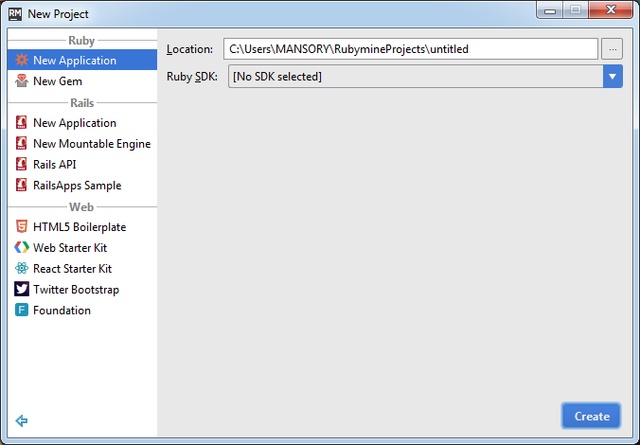Click the Create button
The height and width of the screenshot is (445, 640).
tap(591, 416)
